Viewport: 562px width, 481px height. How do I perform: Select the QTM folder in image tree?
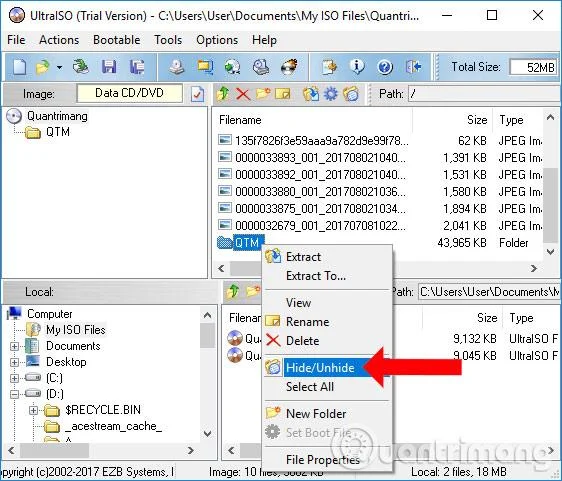pyautogui.click(x=58, y=132)
